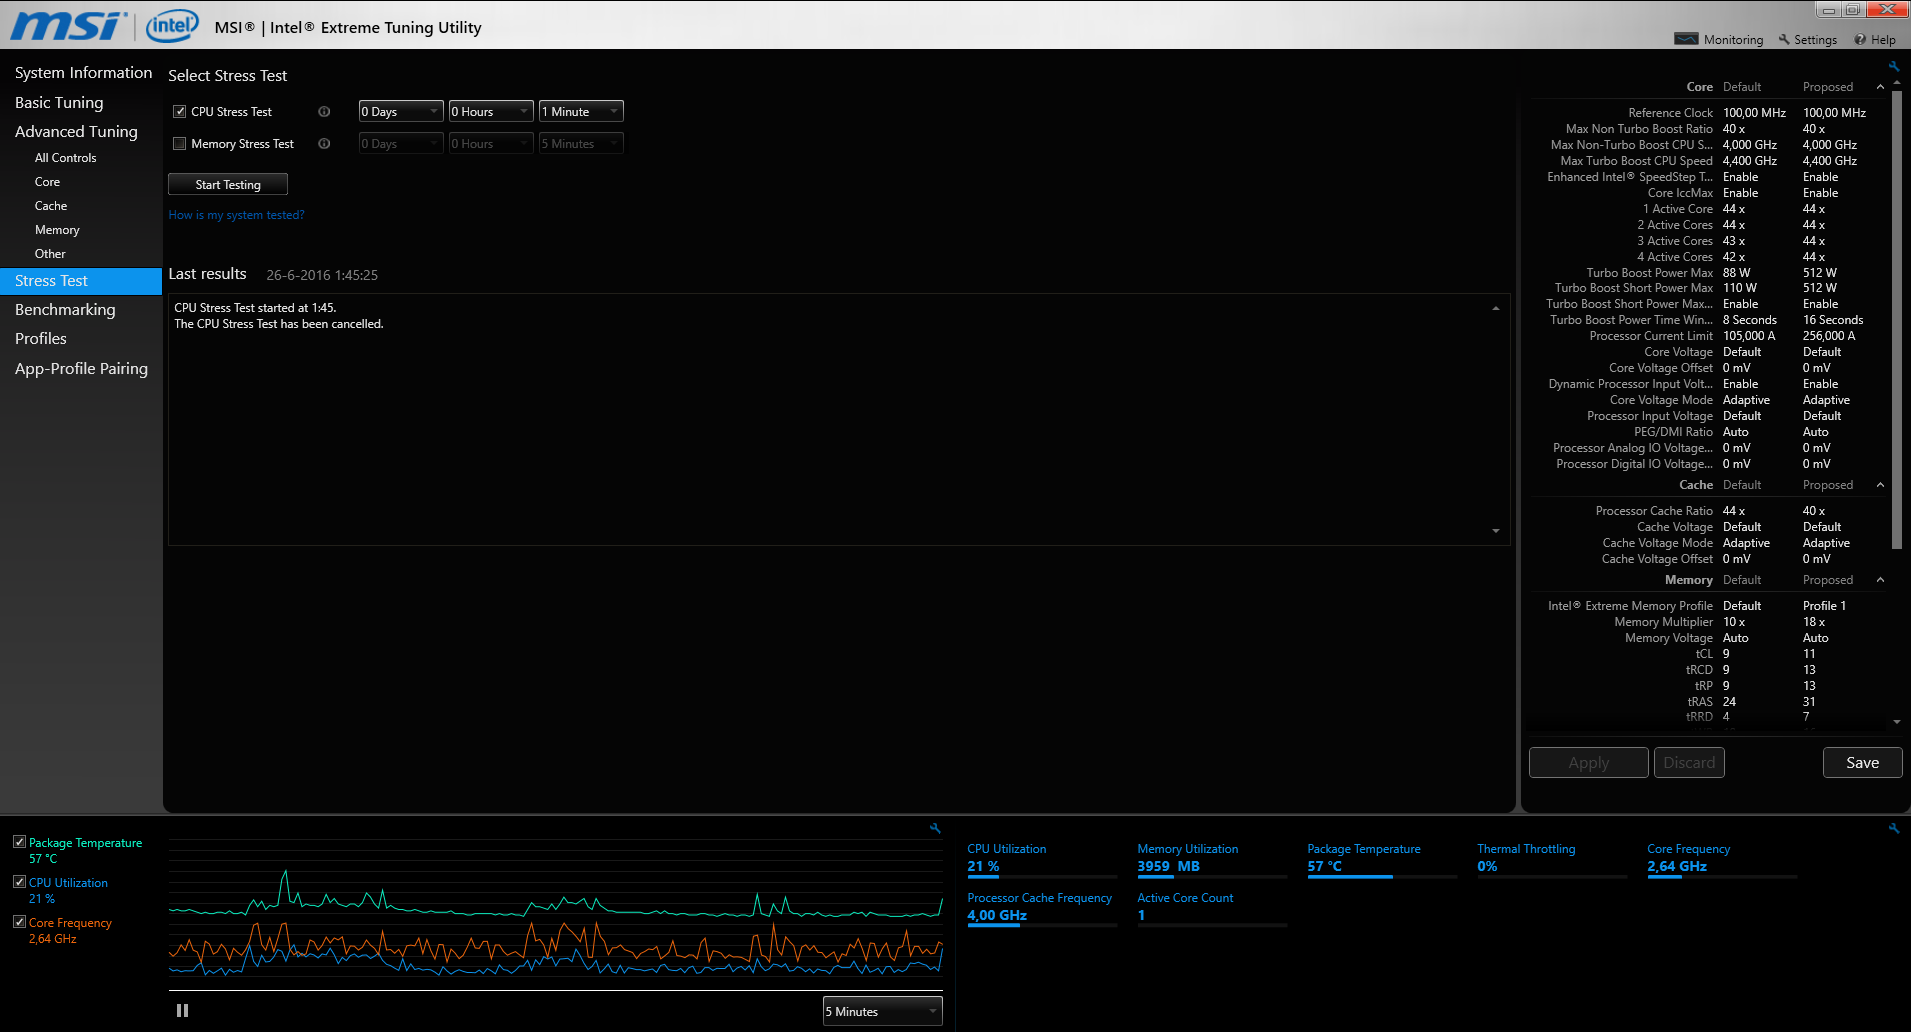Click the Settings wrench icon in the header

pyautogui.click(x=1784, y=39)
